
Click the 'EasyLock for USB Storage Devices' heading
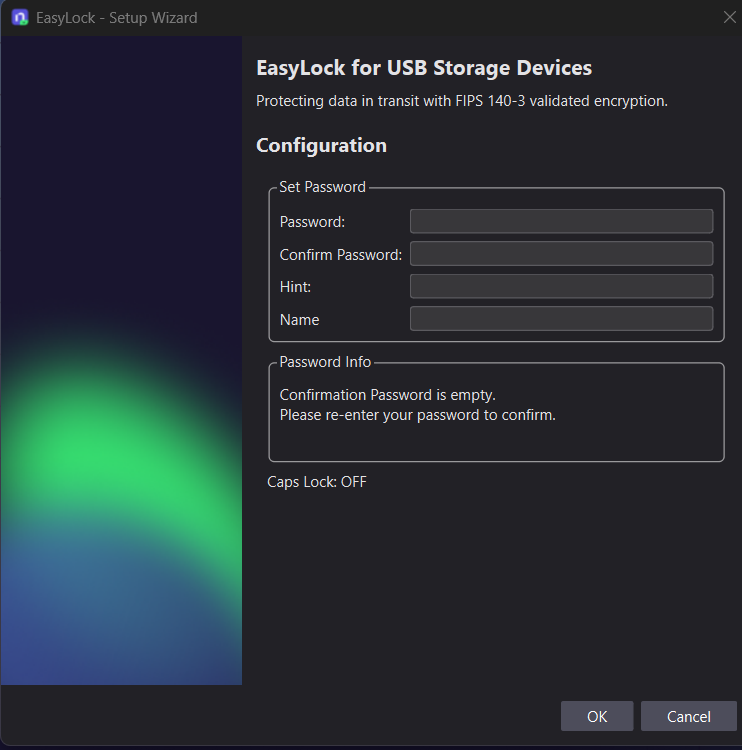click(x=424, y=68)
